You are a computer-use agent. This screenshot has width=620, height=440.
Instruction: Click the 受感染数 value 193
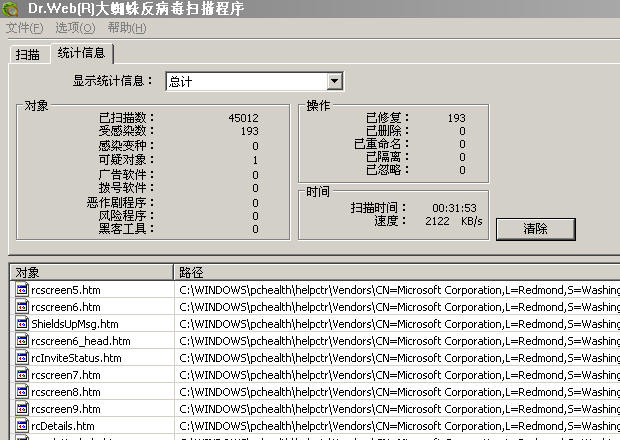(x=250, y=131)
